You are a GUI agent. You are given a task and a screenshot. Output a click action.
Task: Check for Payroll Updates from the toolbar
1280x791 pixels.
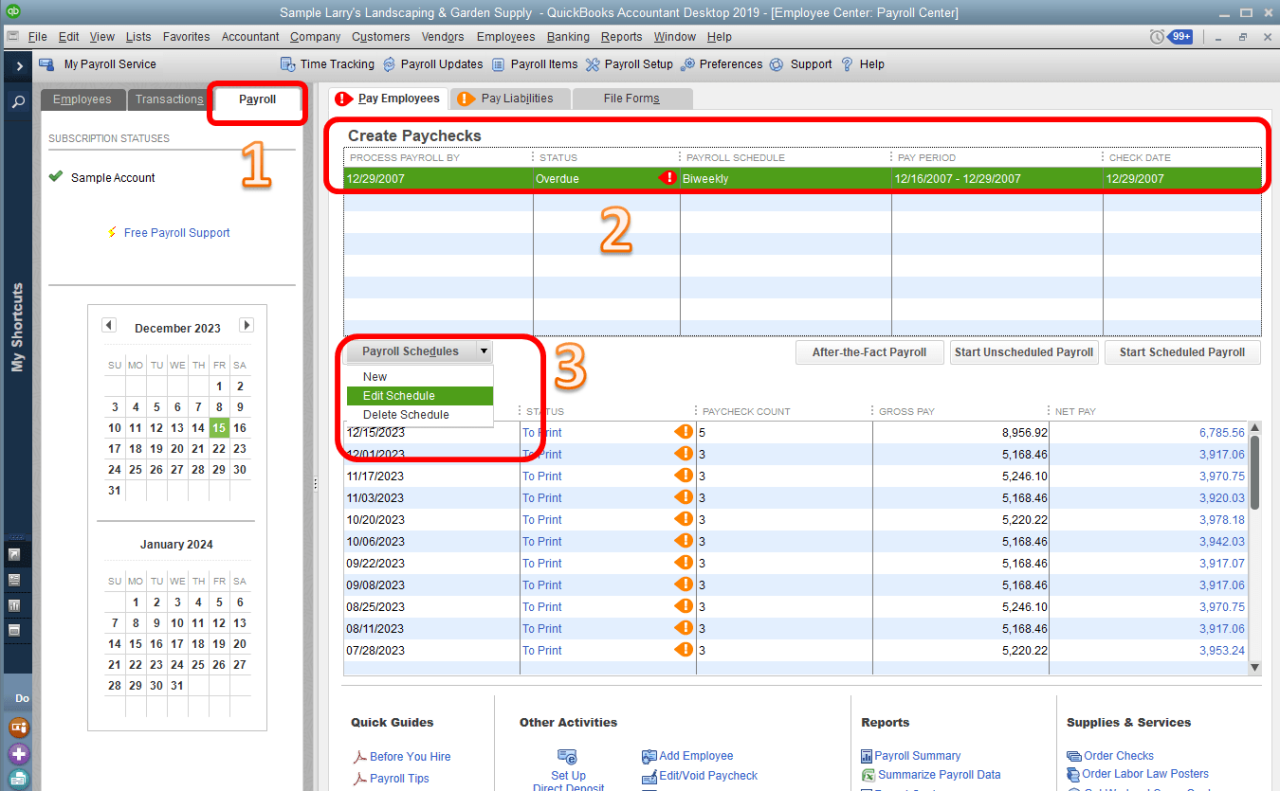(433, 63)
